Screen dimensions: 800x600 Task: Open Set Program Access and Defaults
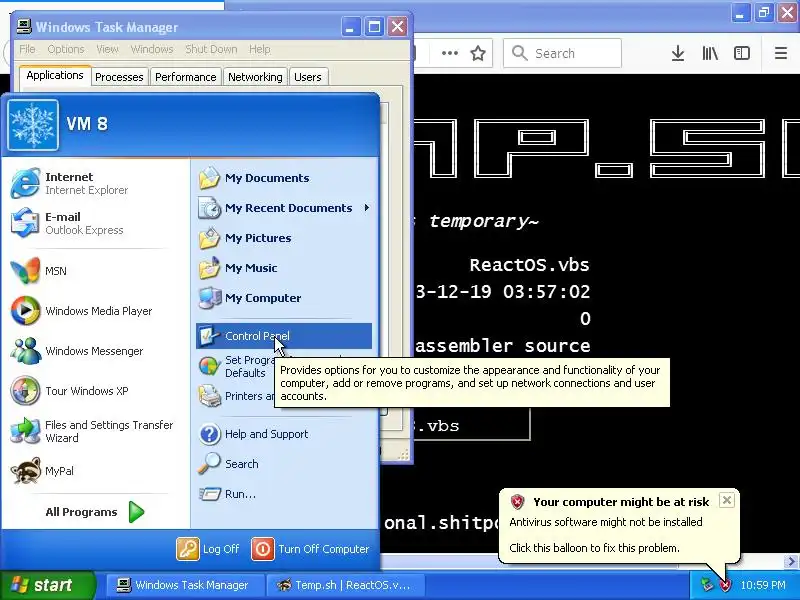(235, 366)
